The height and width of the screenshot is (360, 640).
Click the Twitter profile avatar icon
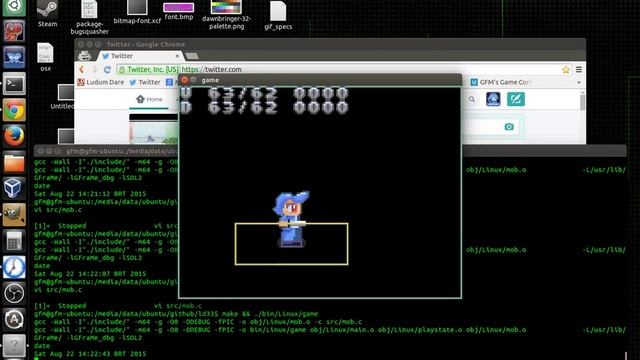click(x=493, y=99)
